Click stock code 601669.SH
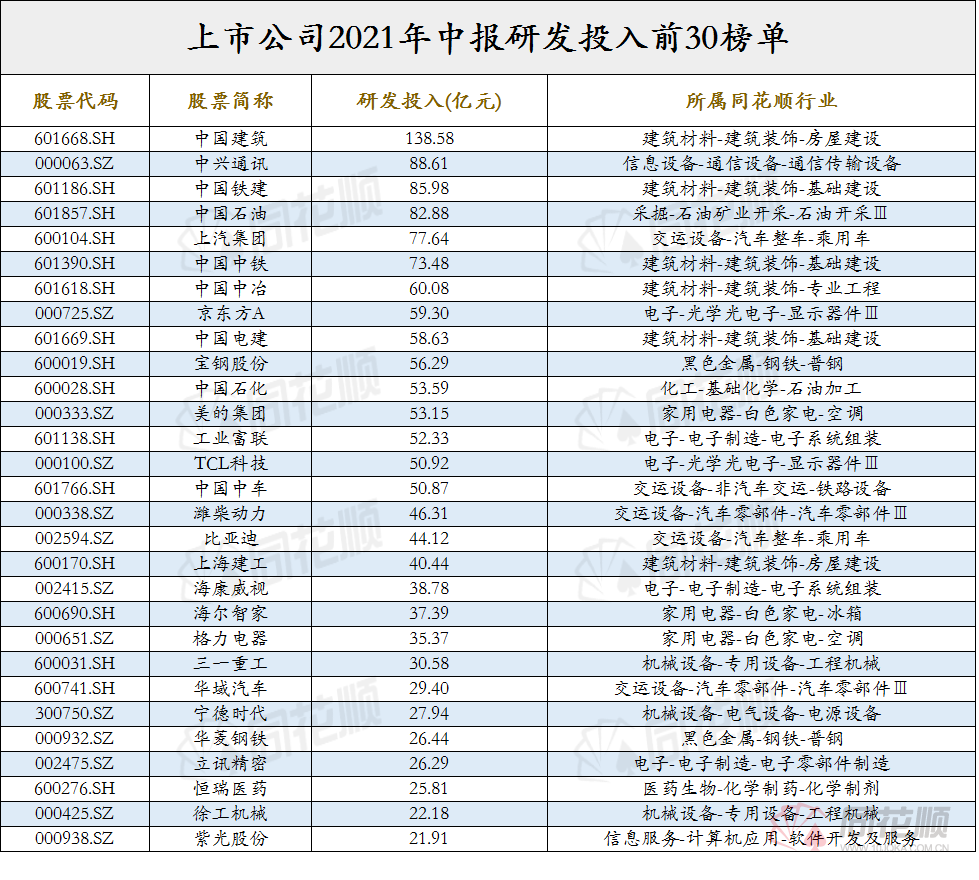This screenshot has height=880, width=979. (74, 339)
